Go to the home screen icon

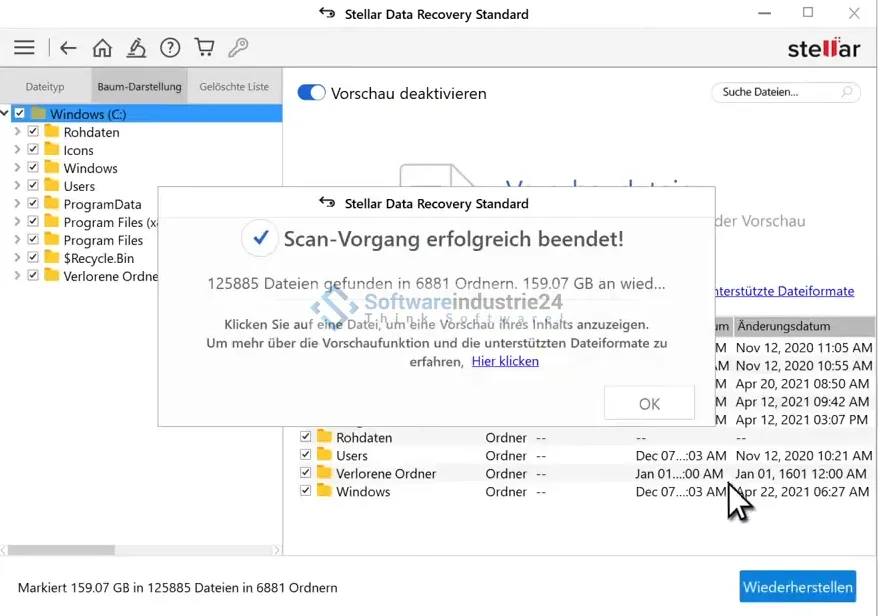pos(102,48)
